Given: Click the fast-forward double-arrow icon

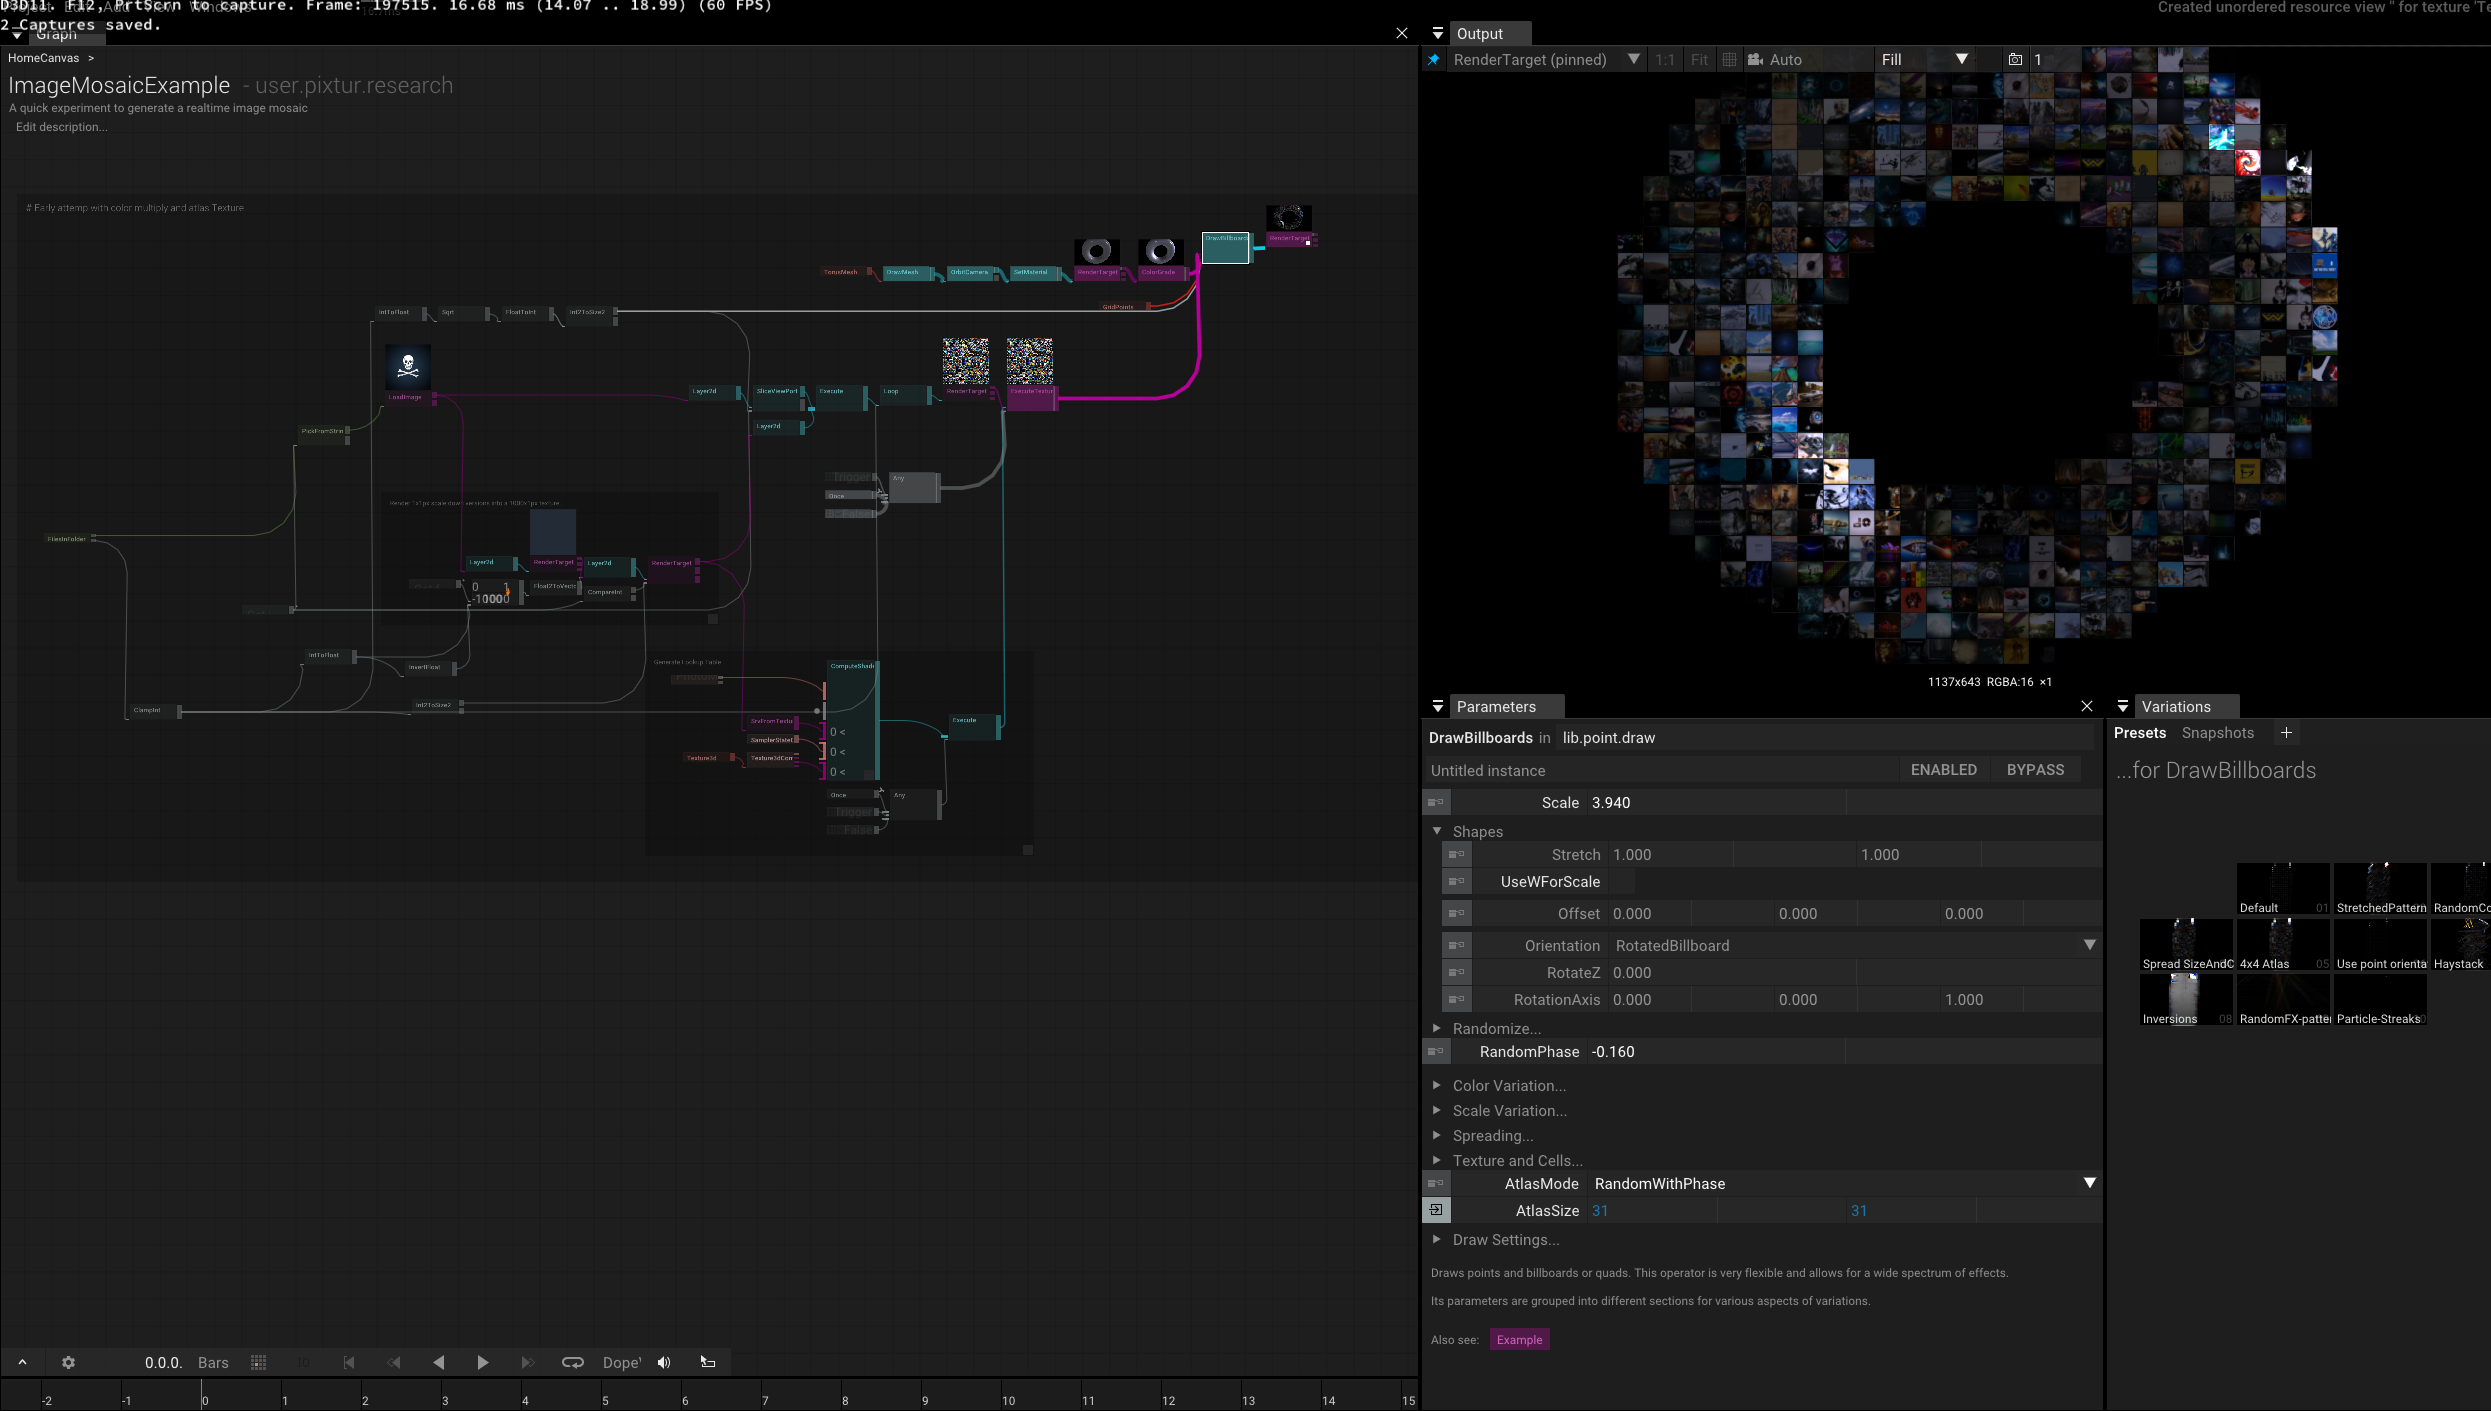Looking at the screenshot, I should 528,1362.
